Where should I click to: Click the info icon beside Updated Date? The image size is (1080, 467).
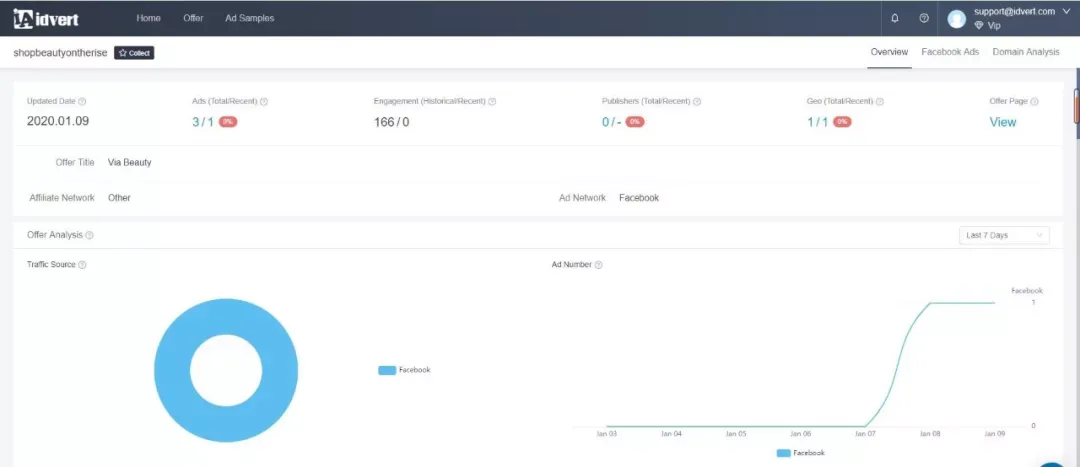83,101
